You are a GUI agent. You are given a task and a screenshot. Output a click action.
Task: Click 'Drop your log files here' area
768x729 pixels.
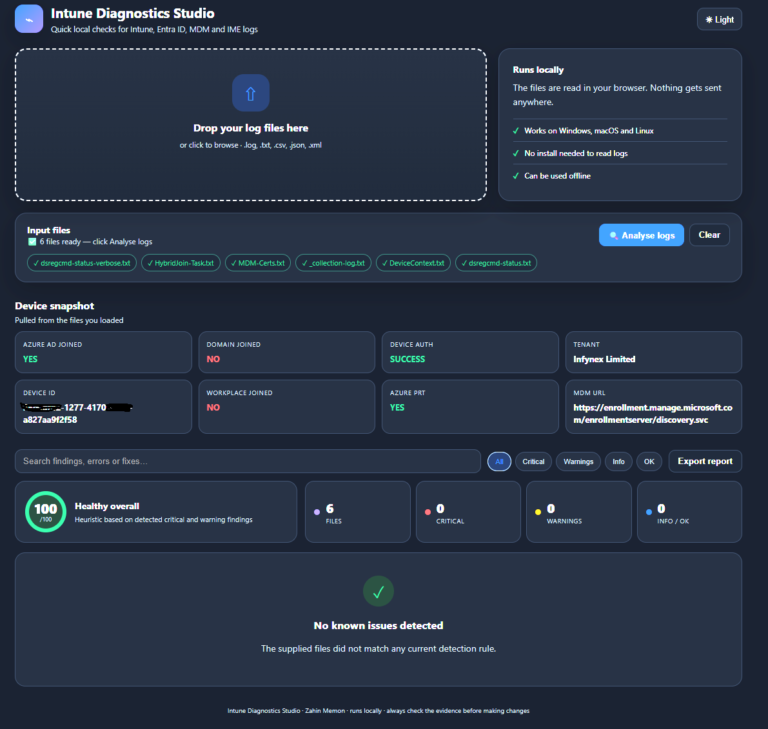(x=250, y=124)
